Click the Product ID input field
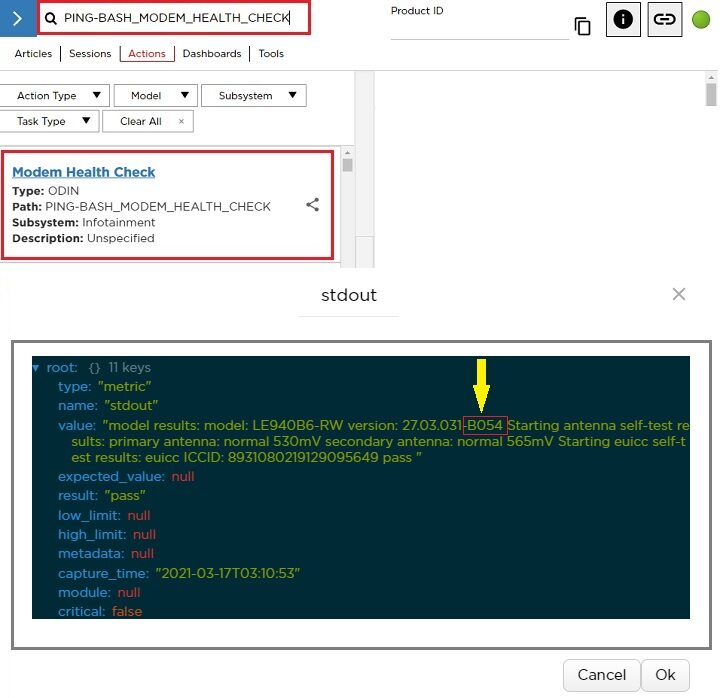This screenshot has height=698, width=720. (x=478, y=29)
